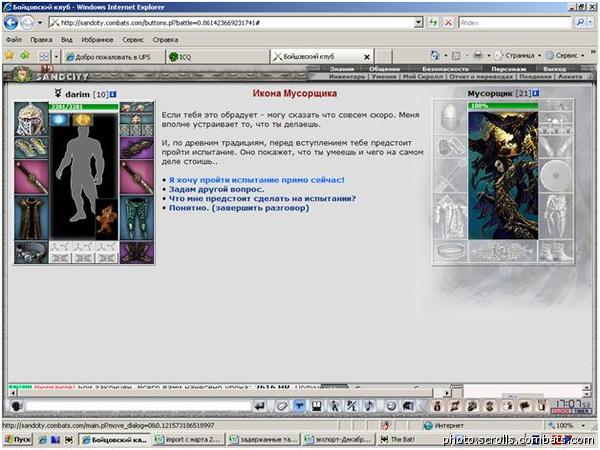Image resolution: width=600 pixels, height=450 pixels.
Task: Open the Персонаж game menu
Action: click(509, 69)
